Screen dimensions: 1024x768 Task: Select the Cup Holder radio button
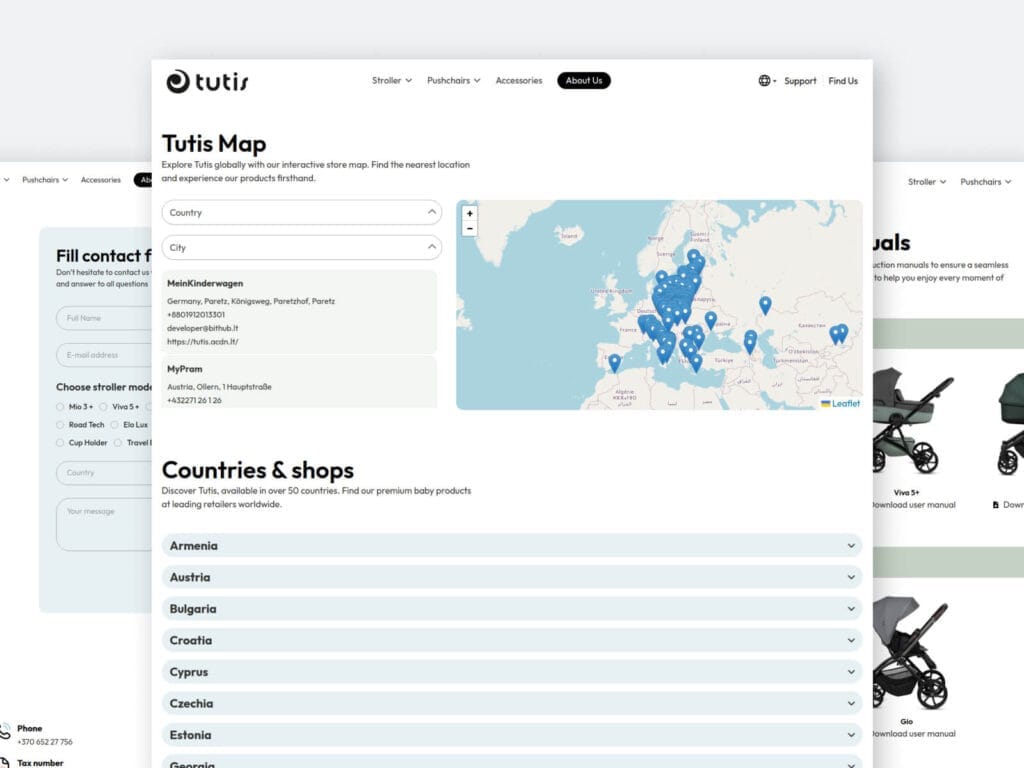tap(60, 443)
